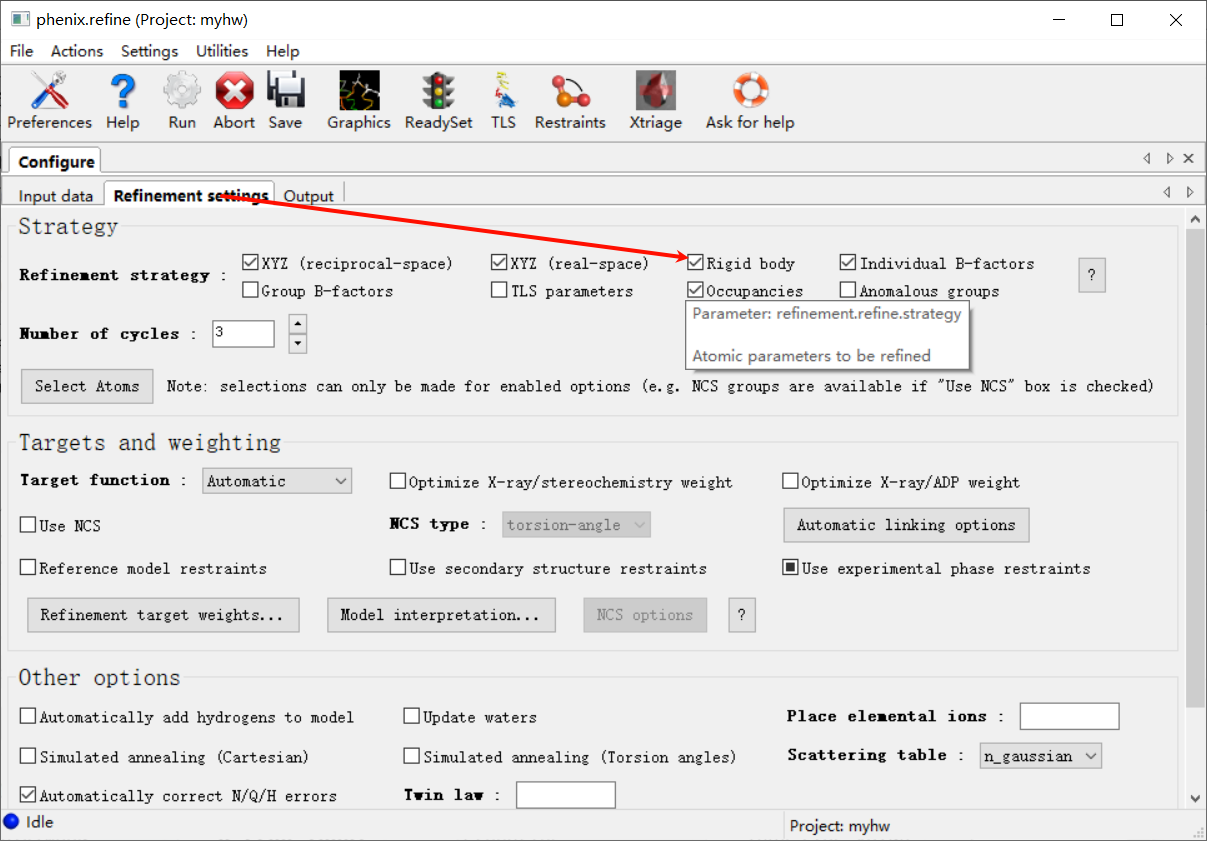Enable Update waters checkbox

coord(412,717)
